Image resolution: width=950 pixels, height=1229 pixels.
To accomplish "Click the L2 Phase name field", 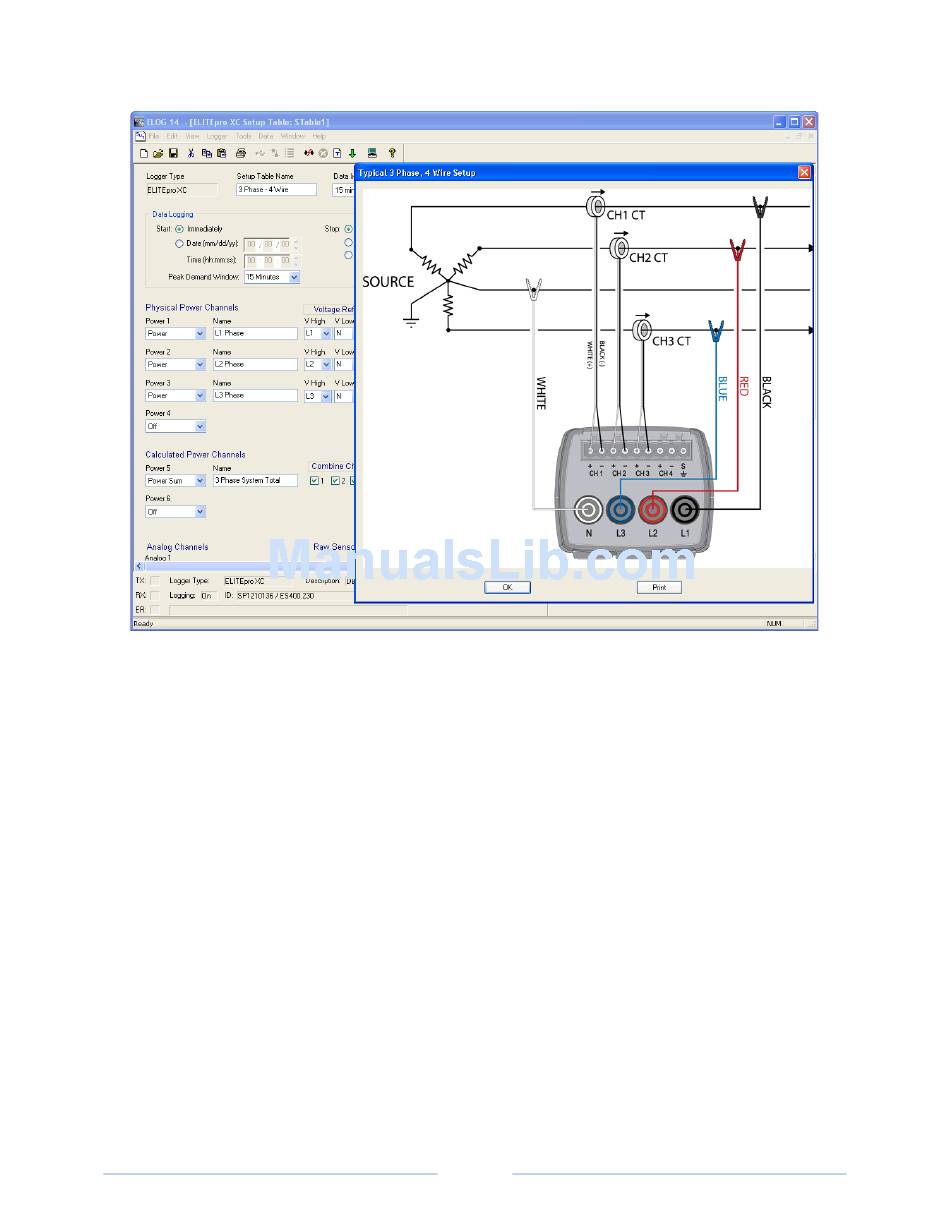I will (255, 364).
